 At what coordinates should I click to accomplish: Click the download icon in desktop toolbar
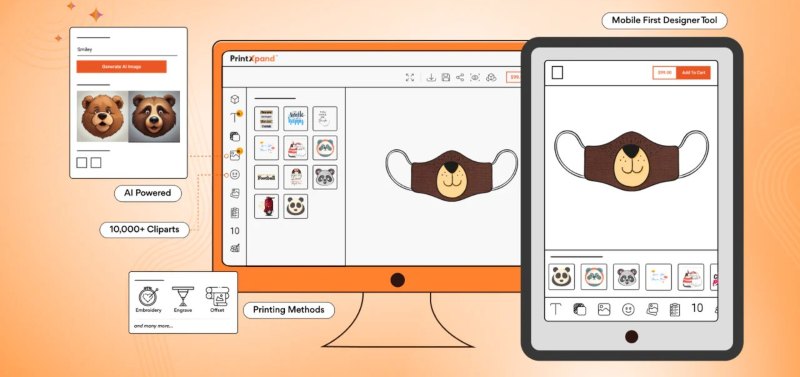(431, 78)
